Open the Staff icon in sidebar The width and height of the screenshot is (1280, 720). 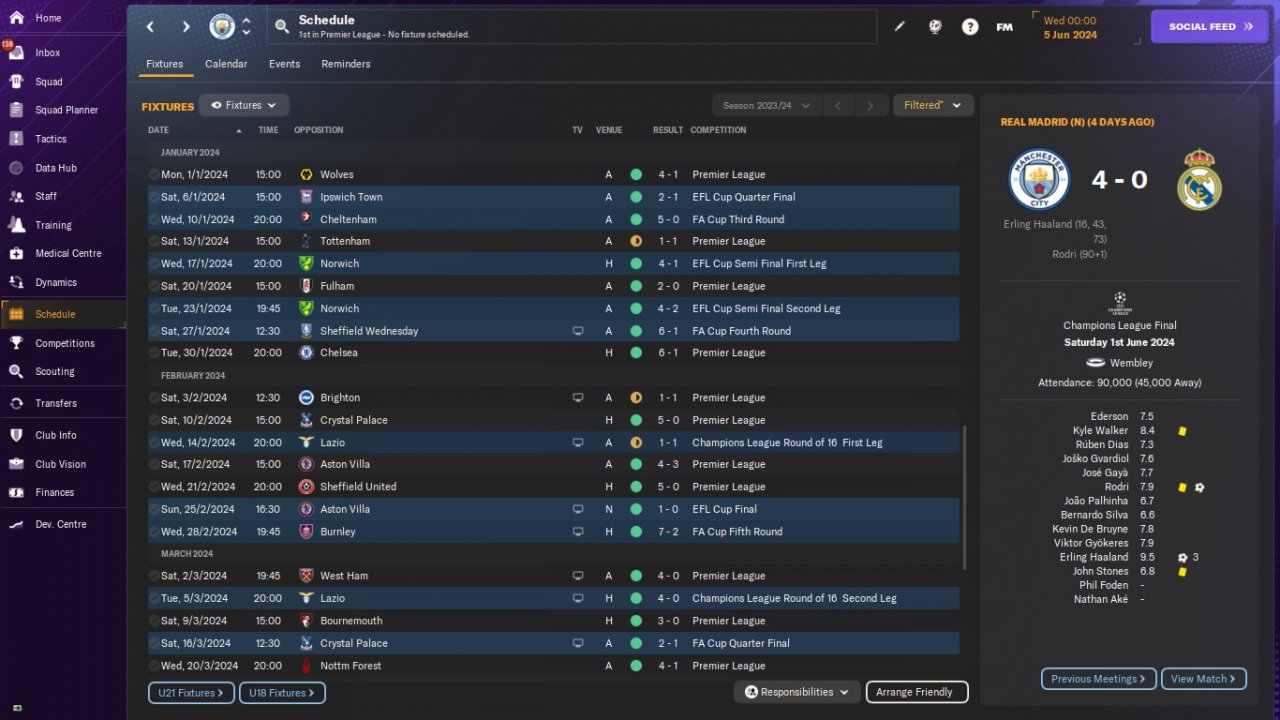pyautogui.click(x=16, y=196)
